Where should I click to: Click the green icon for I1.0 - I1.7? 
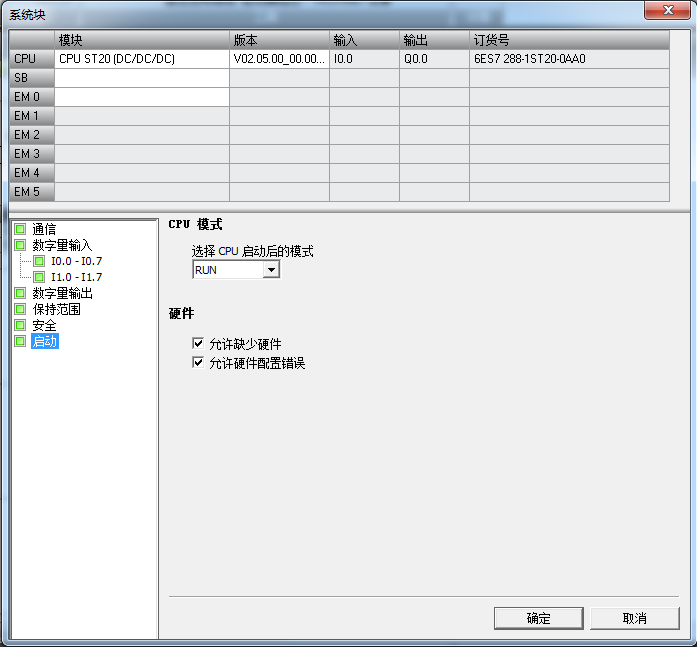tap(39, 277)
